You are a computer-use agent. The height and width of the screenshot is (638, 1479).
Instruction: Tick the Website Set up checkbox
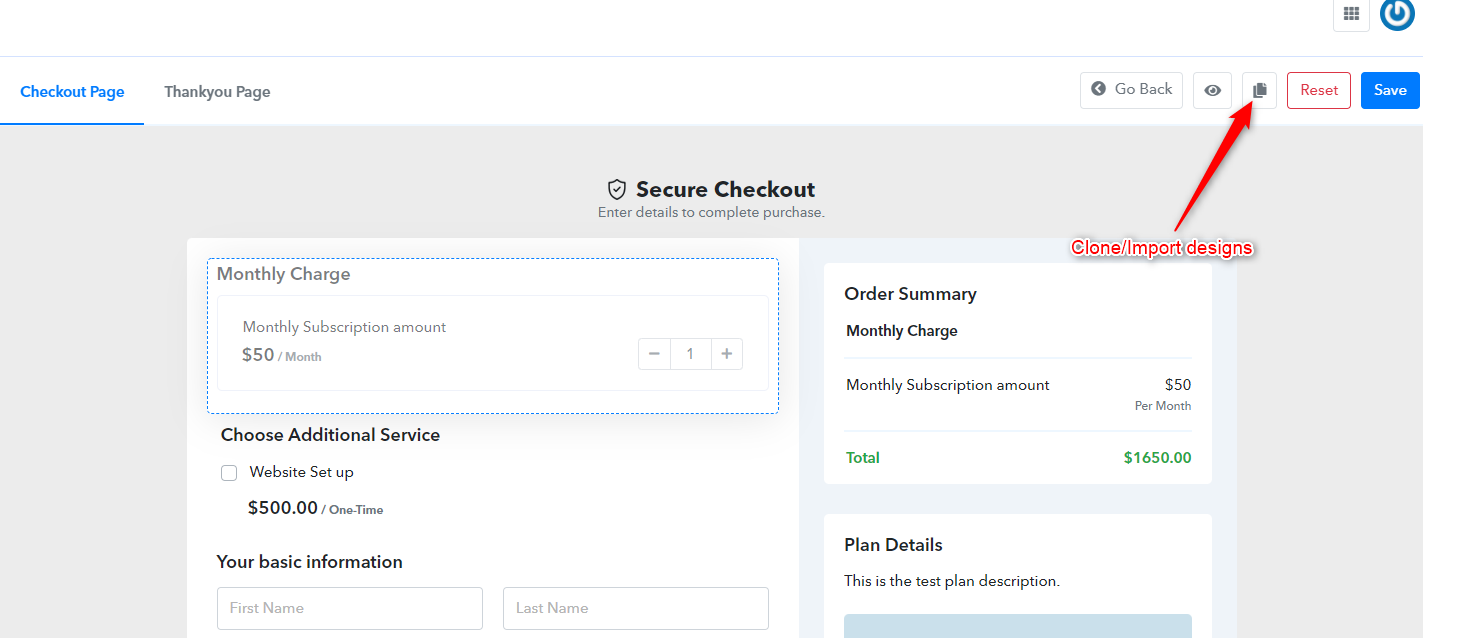pyautogui.click(x=229, y=473)
